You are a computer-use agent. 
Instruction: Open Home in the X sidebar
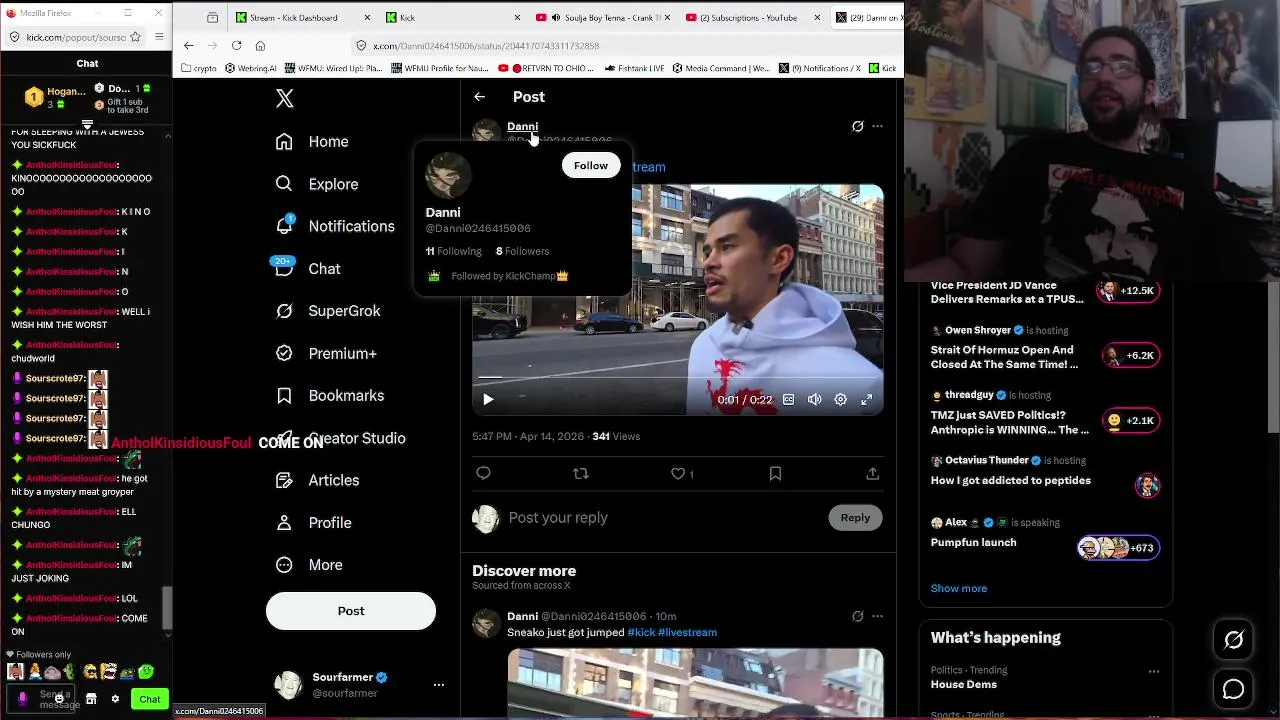point(313,142)
